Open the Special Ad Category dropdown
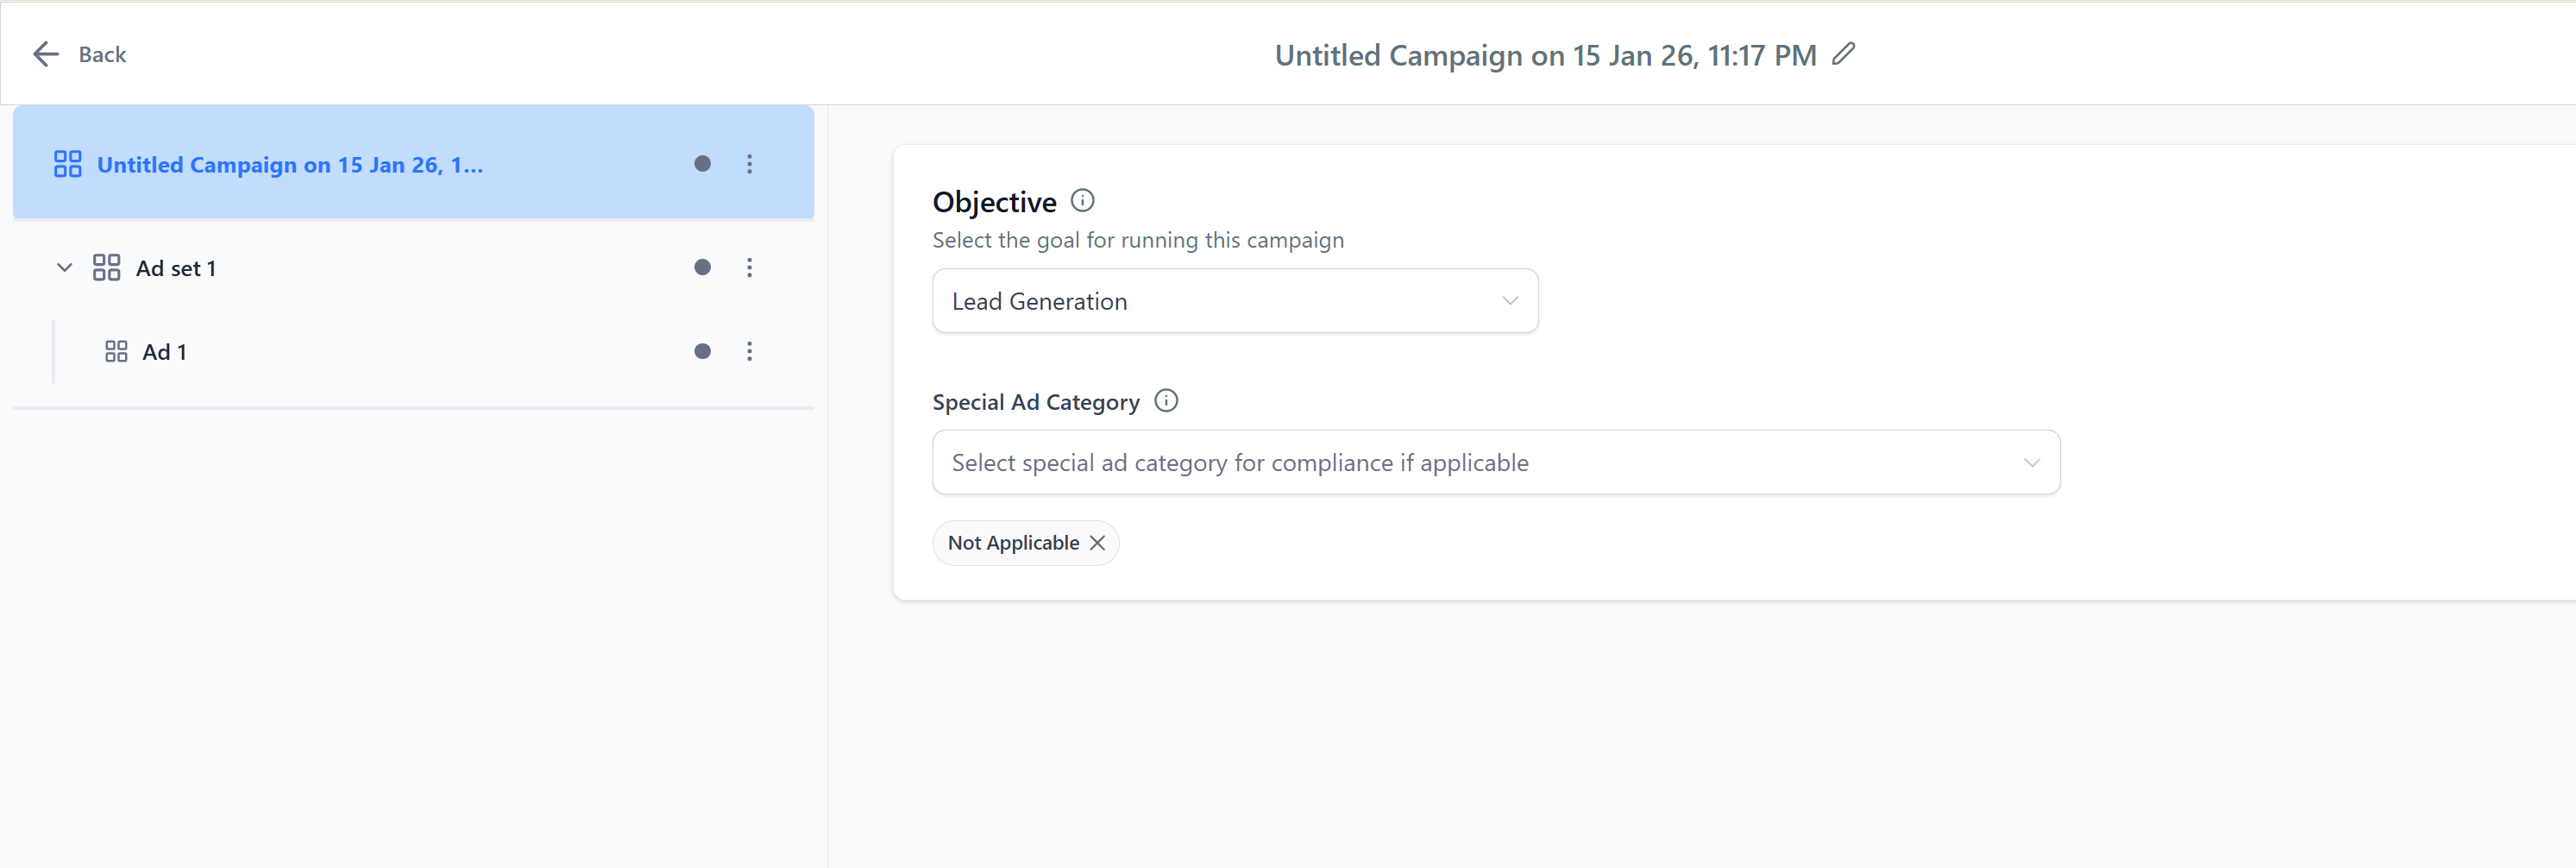Viewport: 2576px width, 868px height. [x=1495, y=461]
